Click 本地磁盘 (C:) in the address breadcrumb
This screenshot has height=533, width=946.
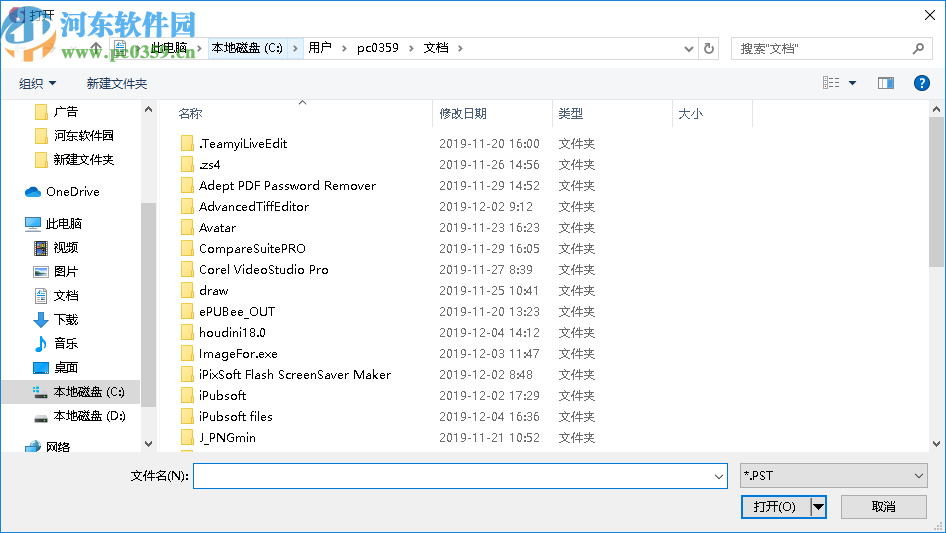click(x=247, y=48)
